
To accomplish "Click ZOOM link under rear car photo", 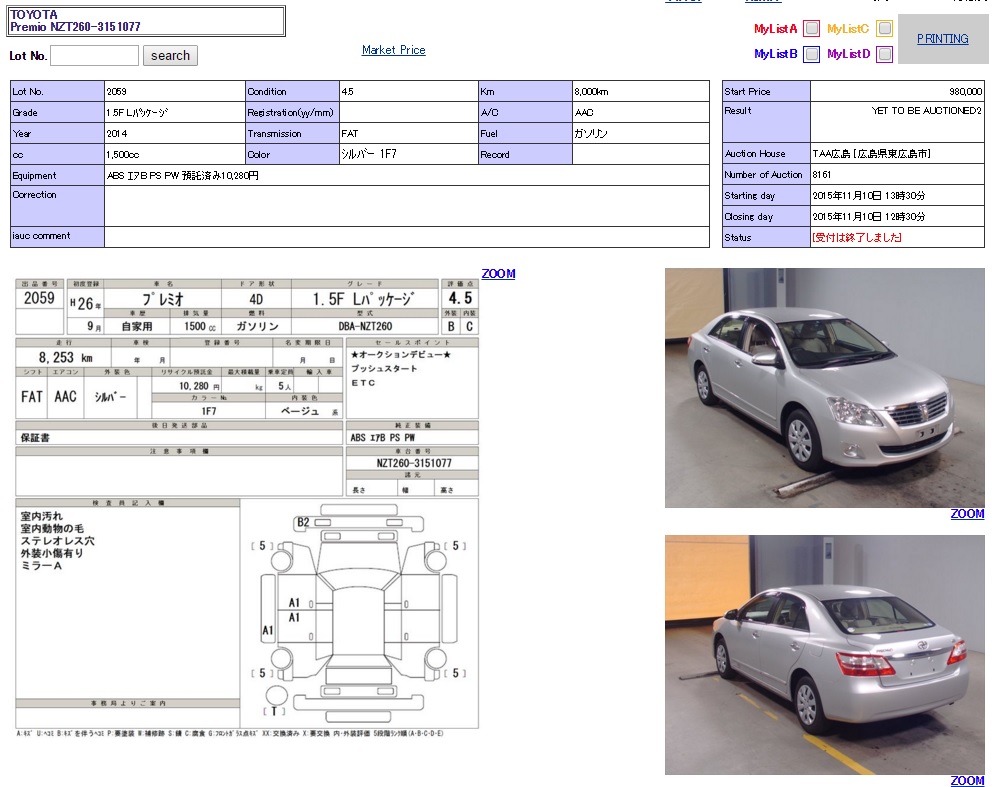I will click(967, 781).
